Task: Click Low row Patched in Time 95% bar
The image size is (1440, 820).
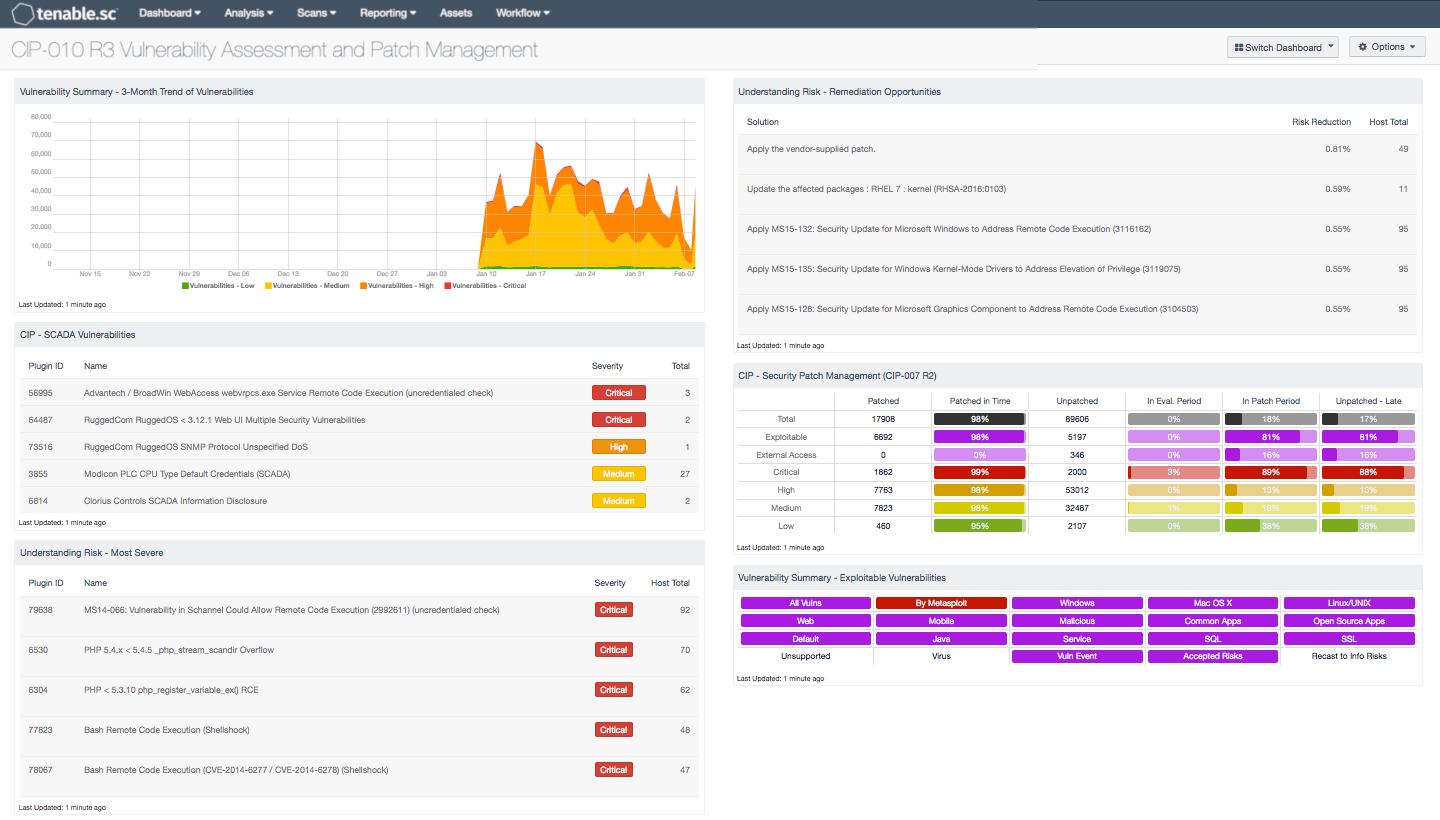Action: (x=980, y=526)
